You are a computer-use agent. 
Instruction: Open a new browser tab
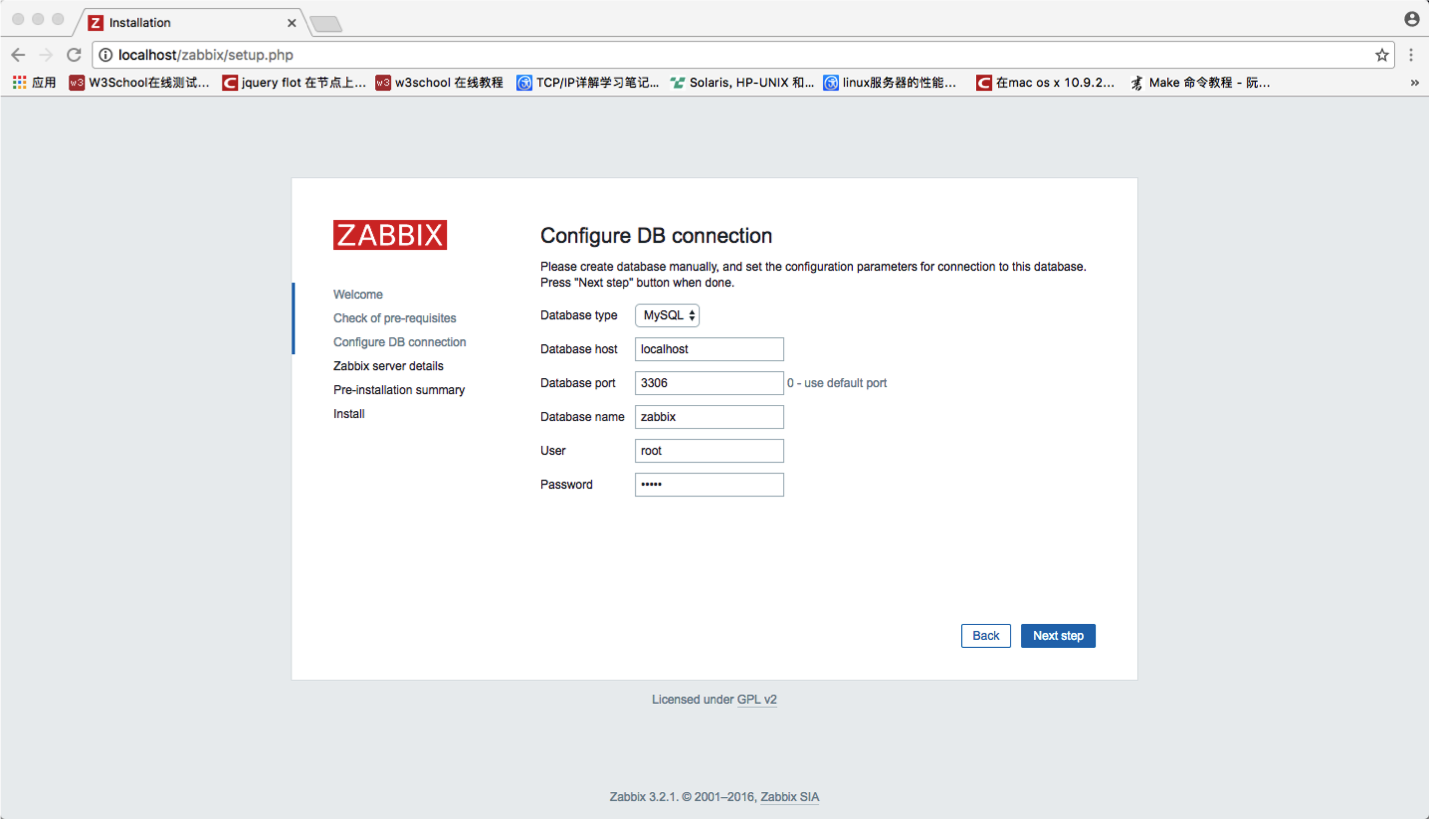coord(326,23)
